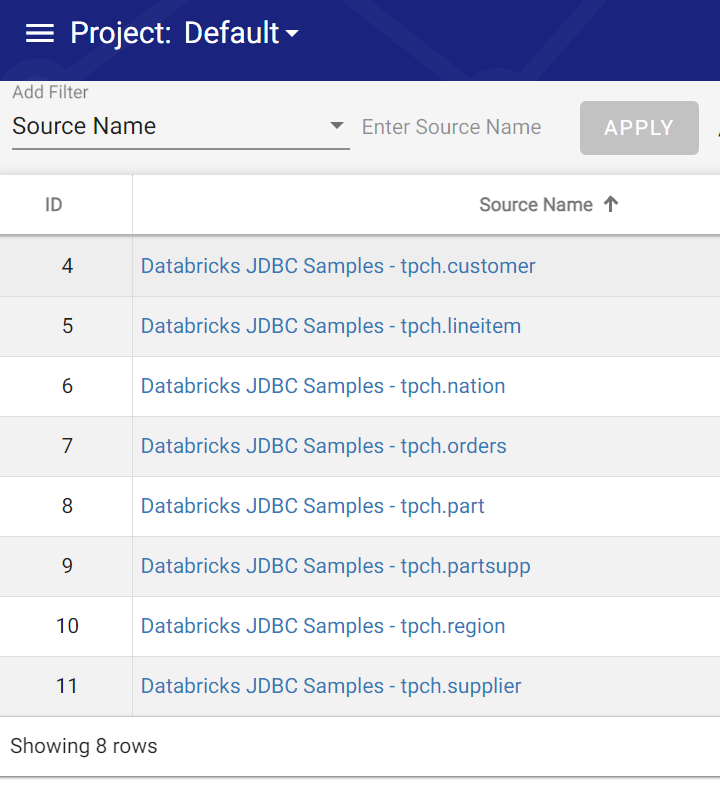Open the tpch.supplier source link
The width and height of the screenshot is (720, 797).
pyautogui.click(x=331, y=686)
